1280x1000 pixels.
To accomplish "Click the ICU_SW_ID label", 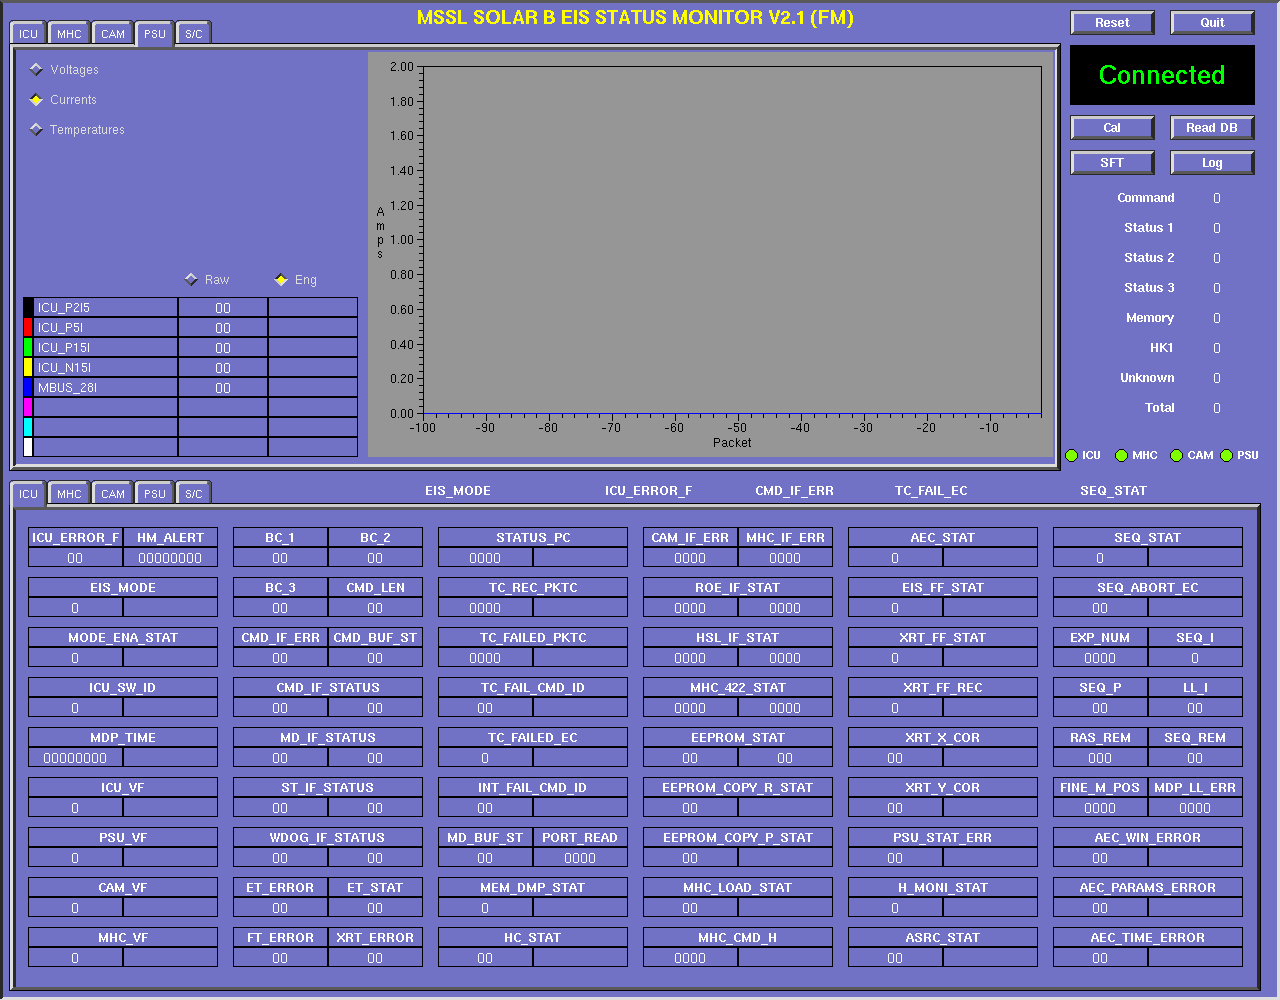I will 123,688.
